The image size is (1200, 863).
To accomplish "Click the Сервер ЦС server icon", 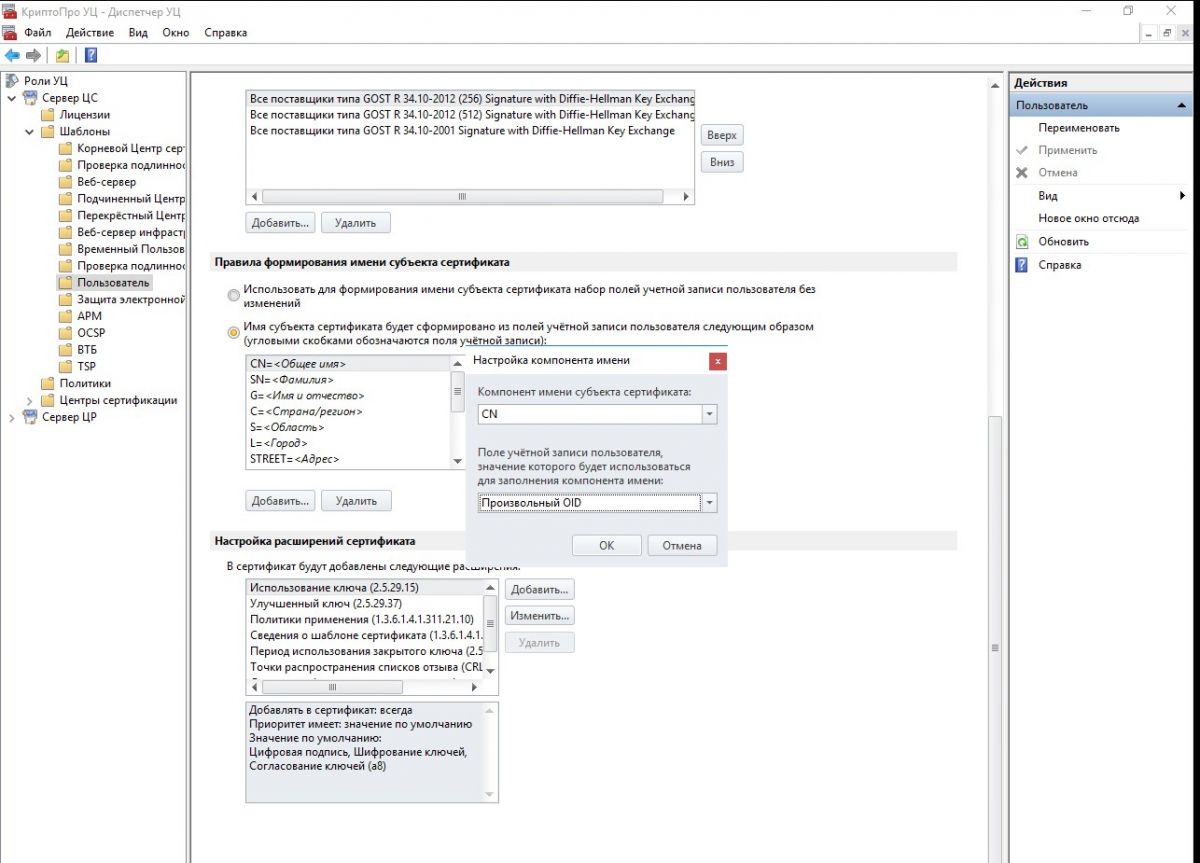I will (30, 98).
